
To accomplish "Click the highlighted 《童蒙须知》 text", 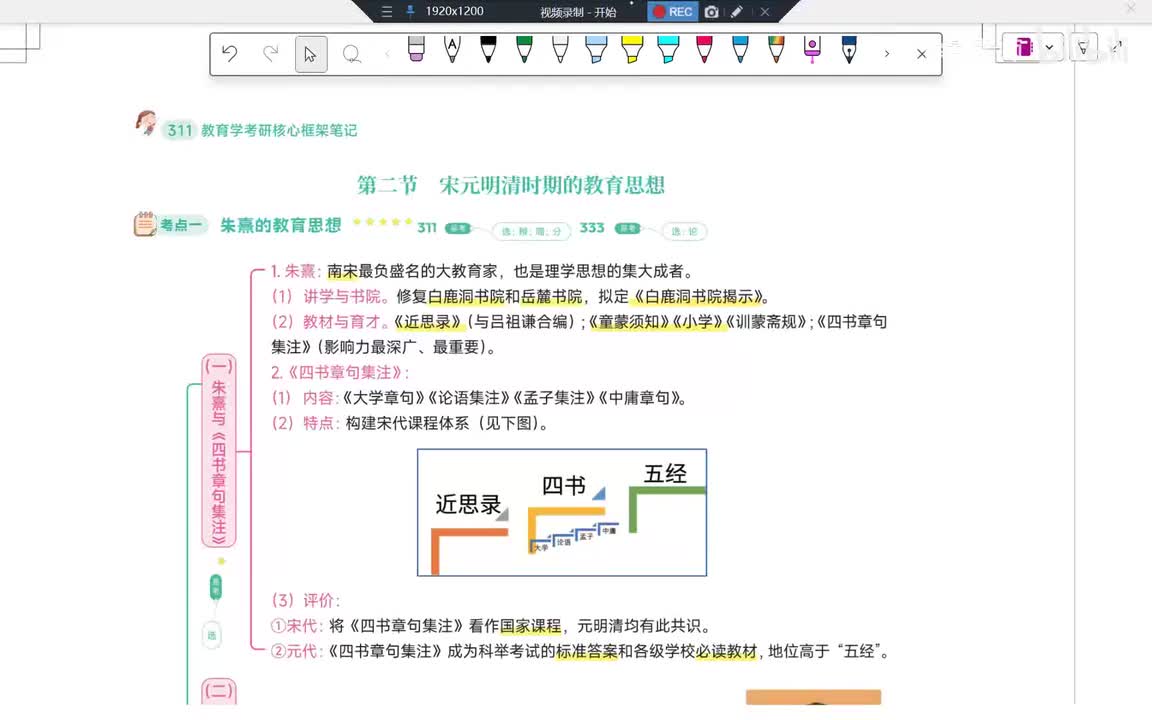I will [630, 322].
